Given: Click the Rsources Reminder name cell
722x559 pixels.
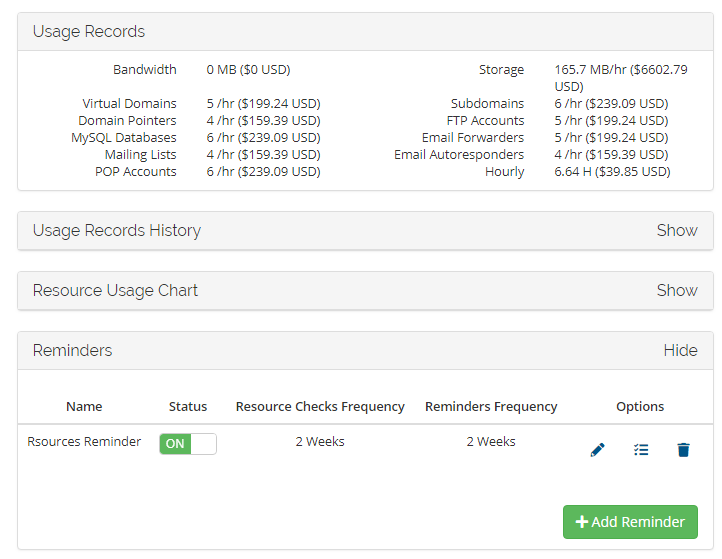Looking at the screenshot, I should pos(84,442).
